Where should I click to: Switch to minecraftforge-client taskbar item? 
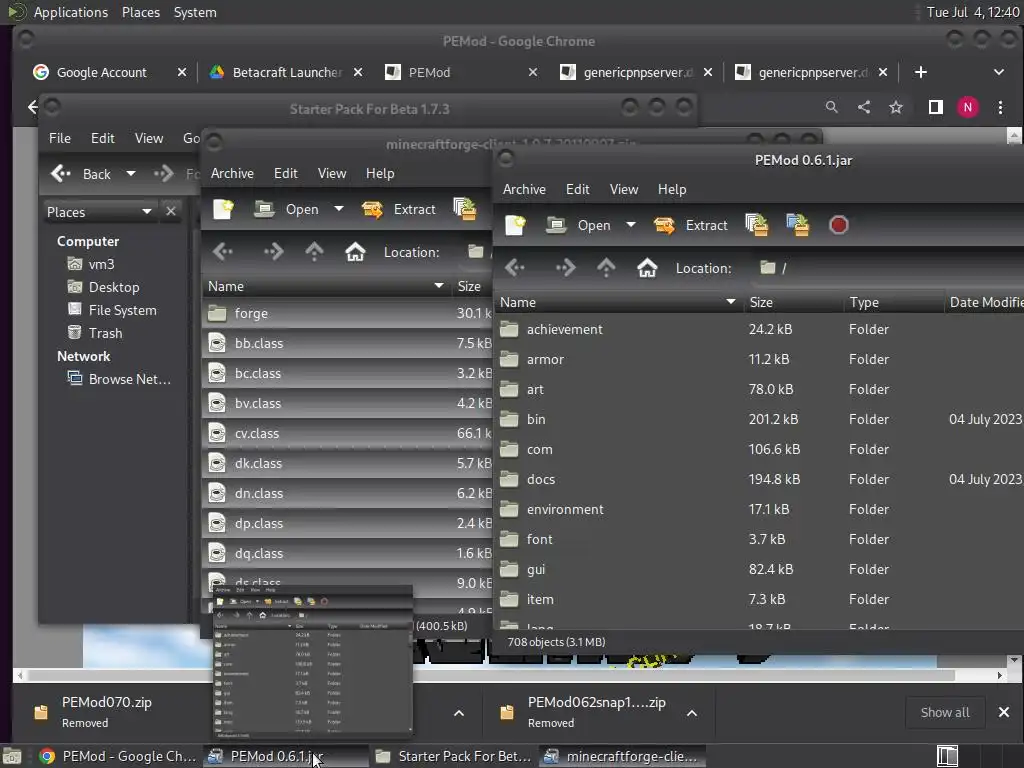coord(622,756)
